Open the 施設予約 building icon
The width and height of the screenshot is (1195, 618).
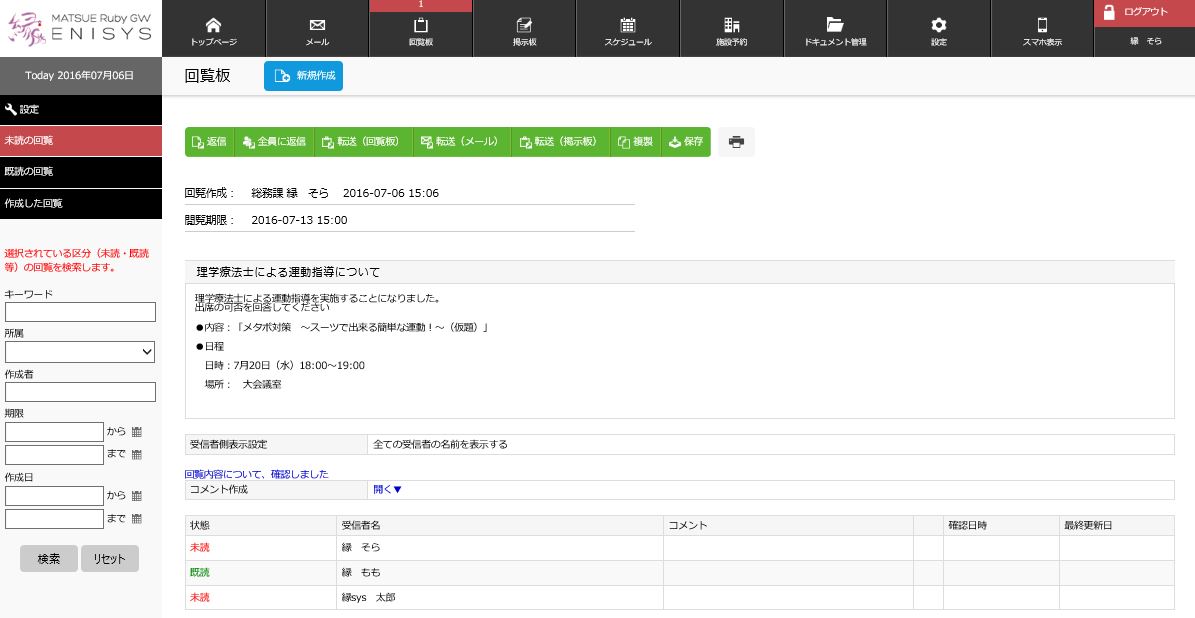coord(732,25)
